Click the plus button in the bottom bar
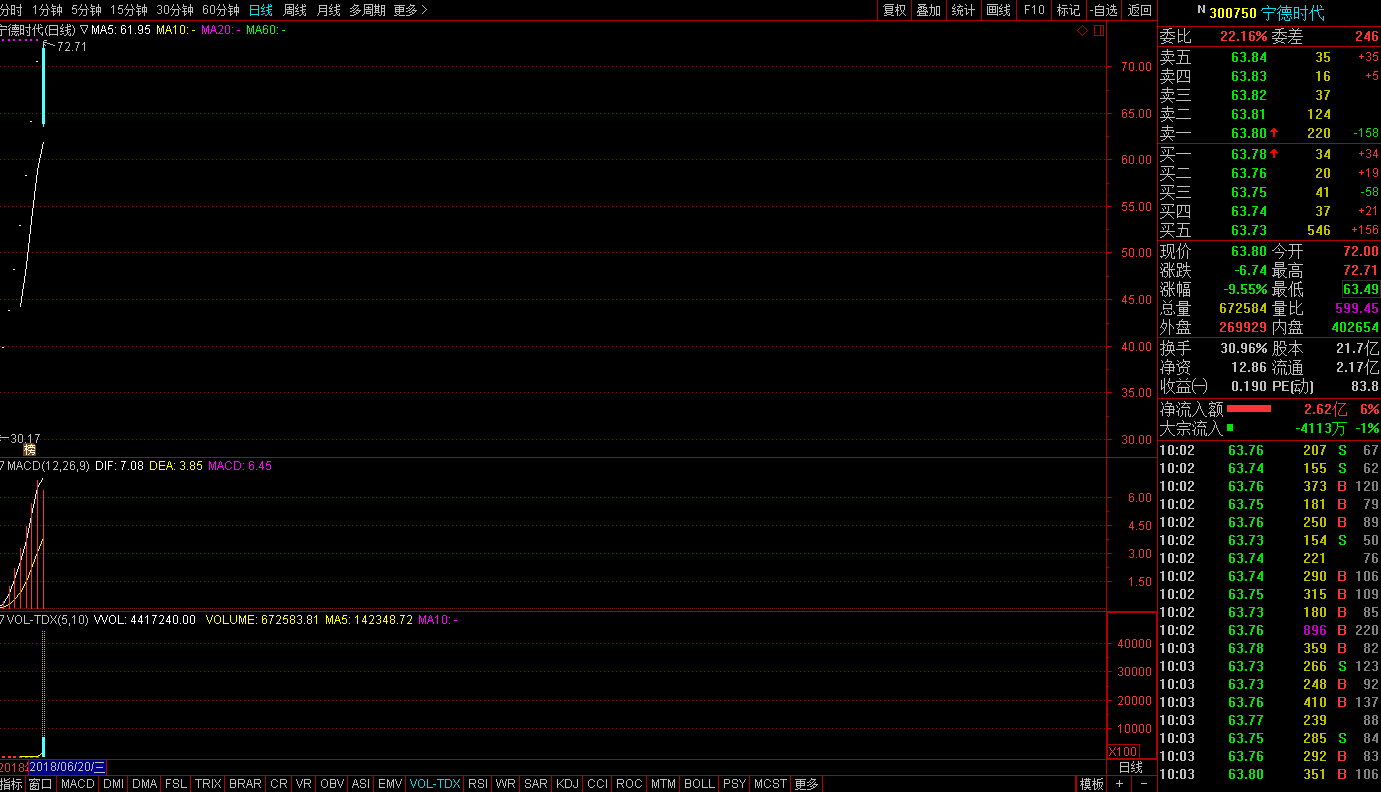 [1119, 784]
